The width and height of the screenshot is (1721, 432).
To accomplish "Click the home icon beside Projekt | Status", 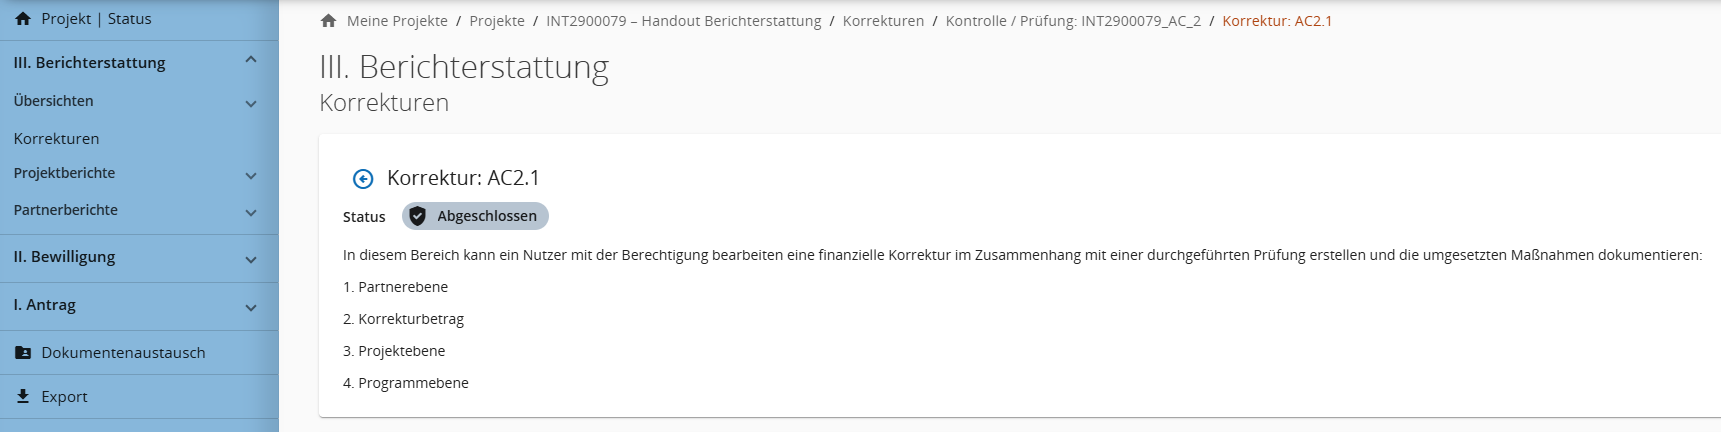I will 23,19.
